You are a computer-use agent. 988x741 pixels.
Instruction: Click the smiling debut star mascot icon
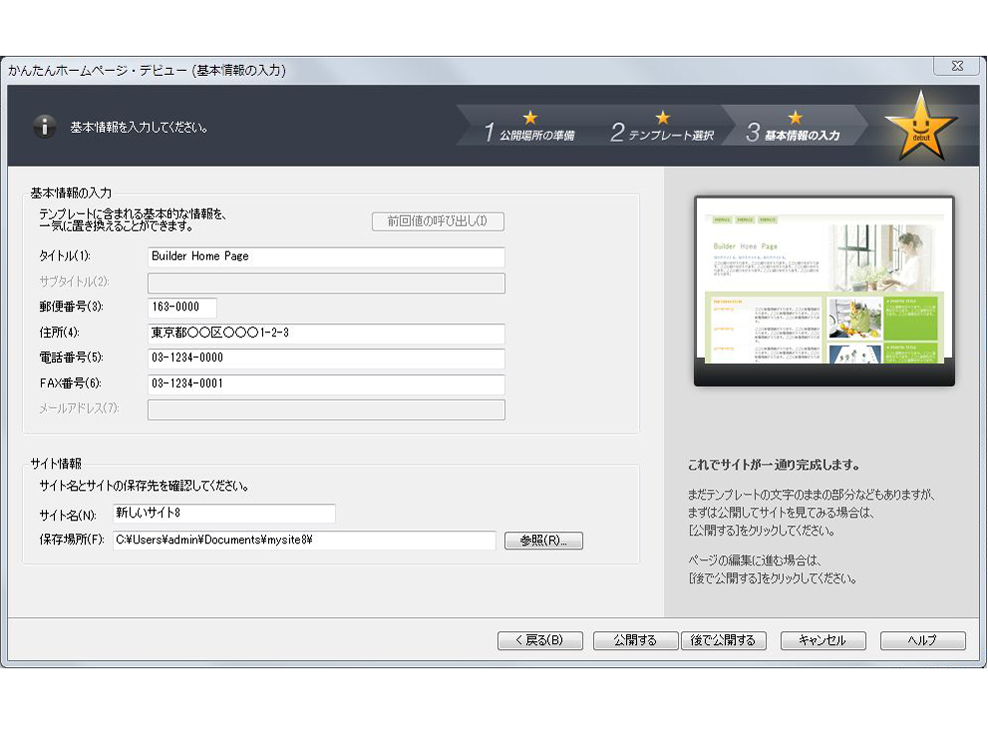(920, 127)
